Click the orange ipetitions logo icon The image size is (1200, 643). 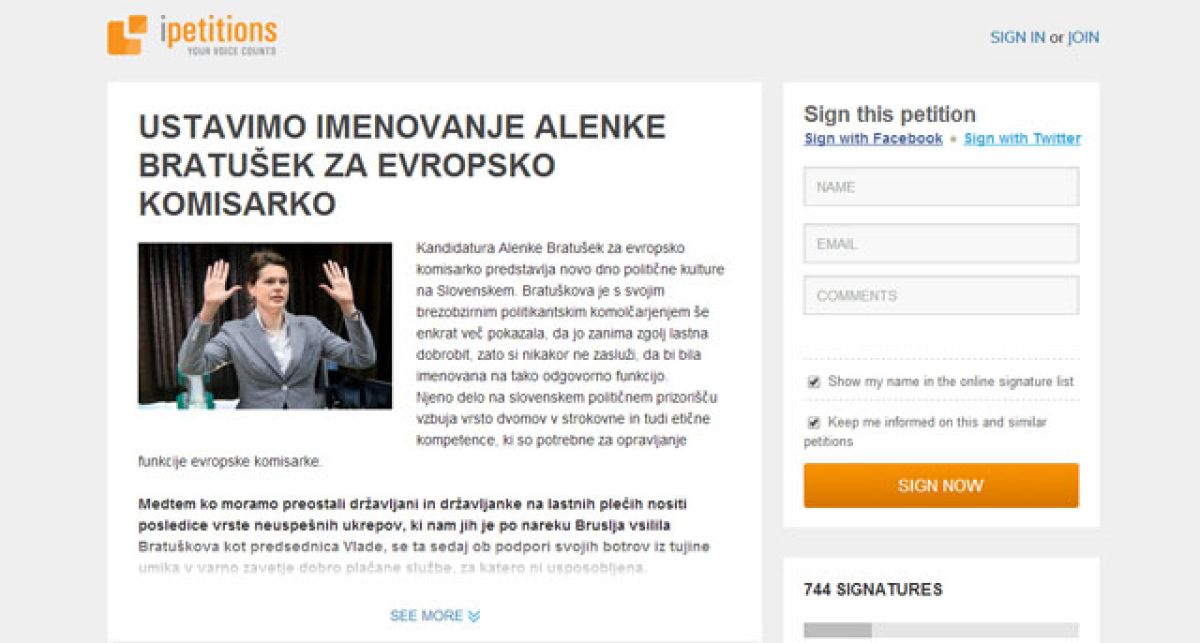(127, 35)
